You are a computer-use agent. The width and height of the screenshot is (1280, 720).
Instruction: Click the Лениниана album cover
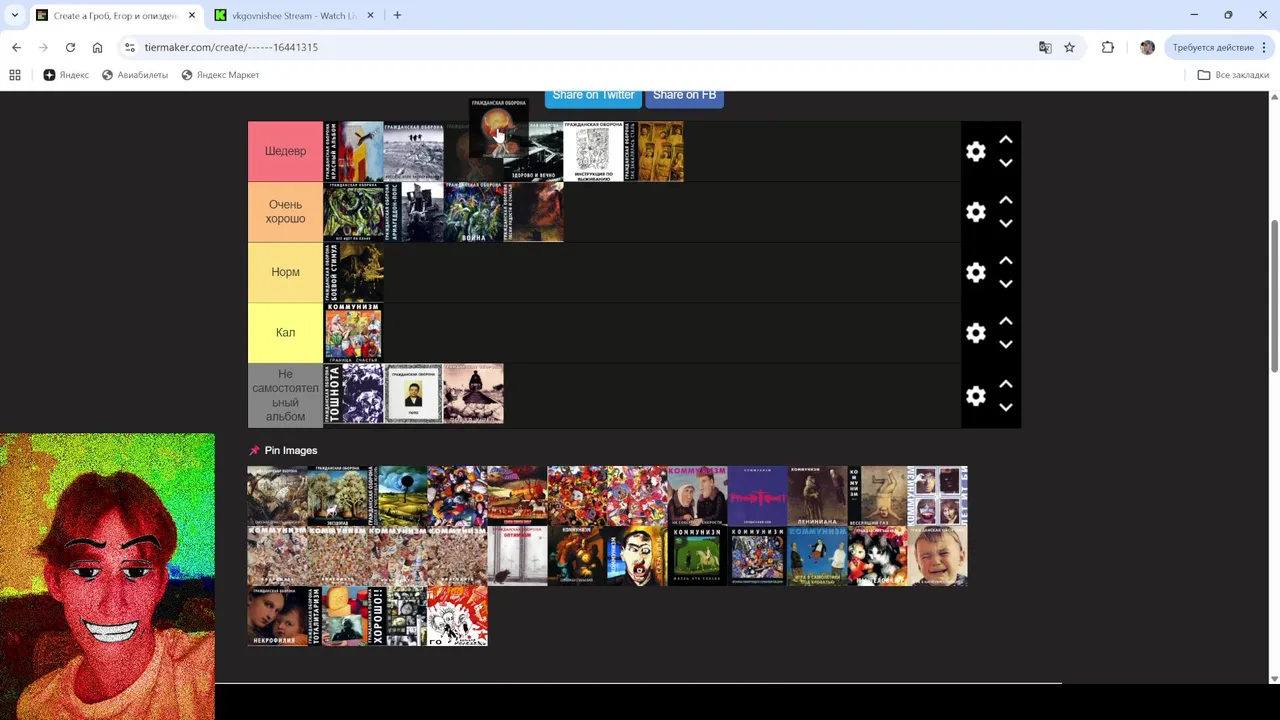(x=817, y=496)
